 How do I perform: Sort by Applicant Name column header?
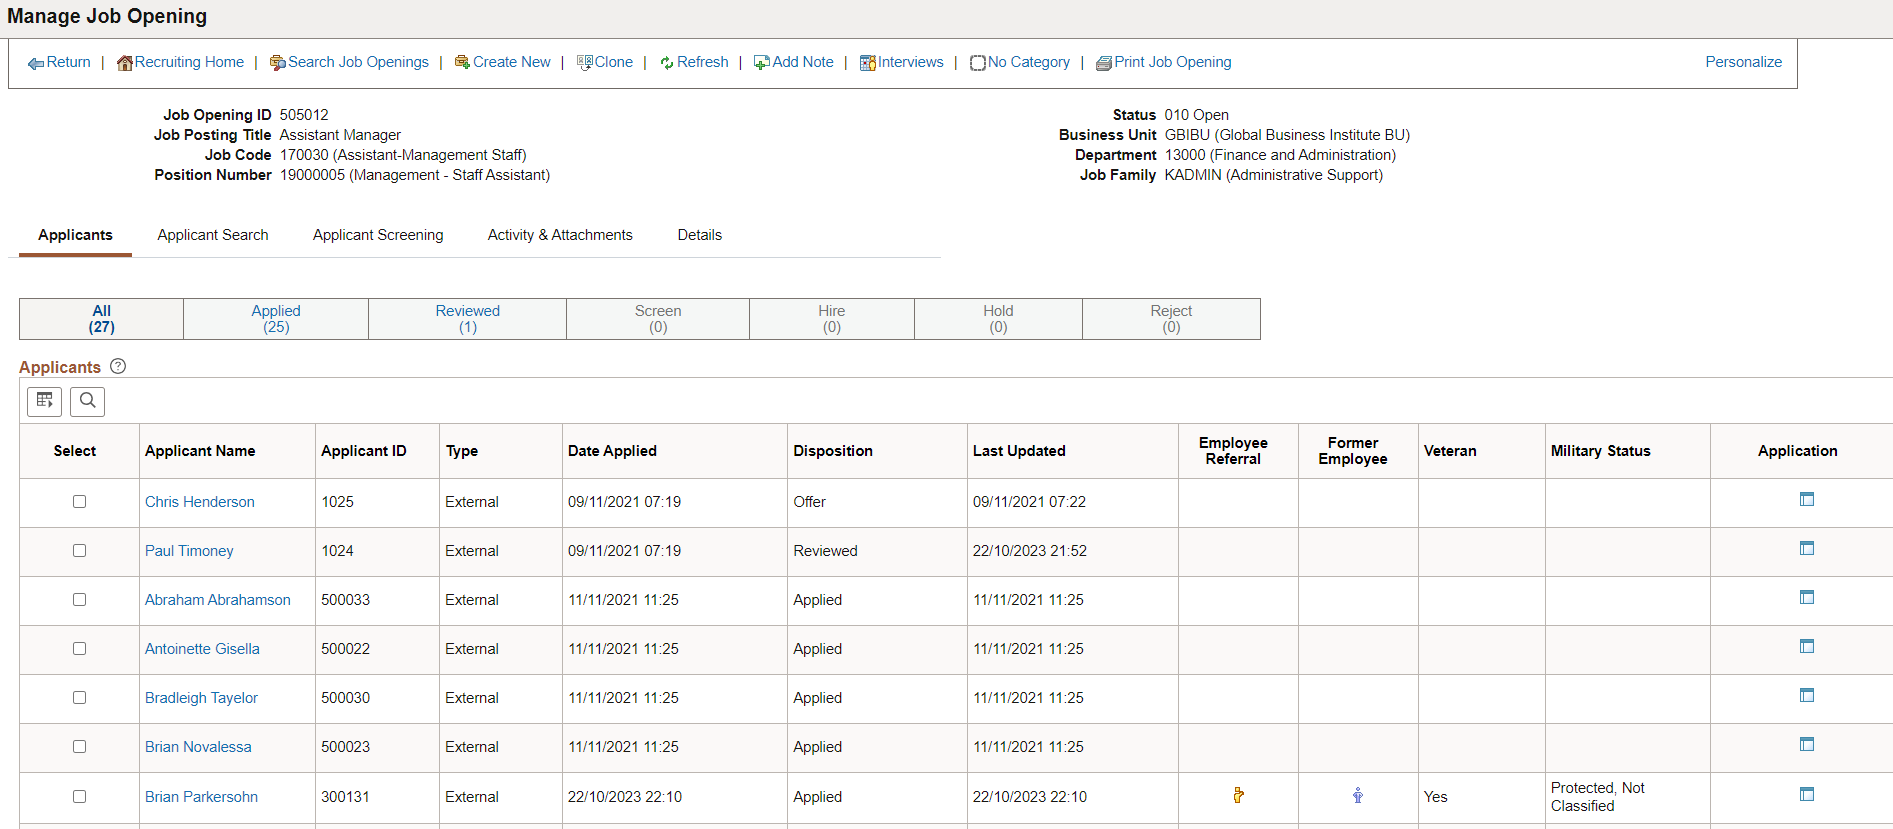pyautogui.click(x=200, y=451)
